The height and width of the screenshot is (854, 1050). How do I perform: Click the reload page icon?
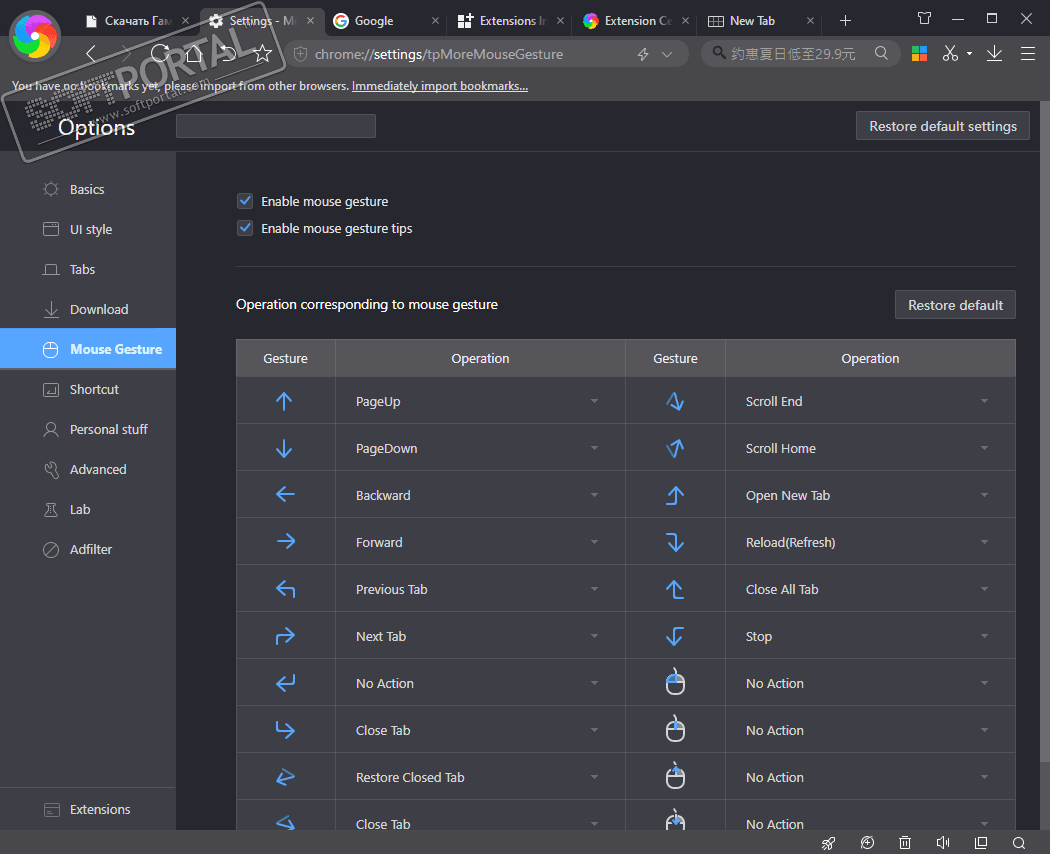coord(160,54)
